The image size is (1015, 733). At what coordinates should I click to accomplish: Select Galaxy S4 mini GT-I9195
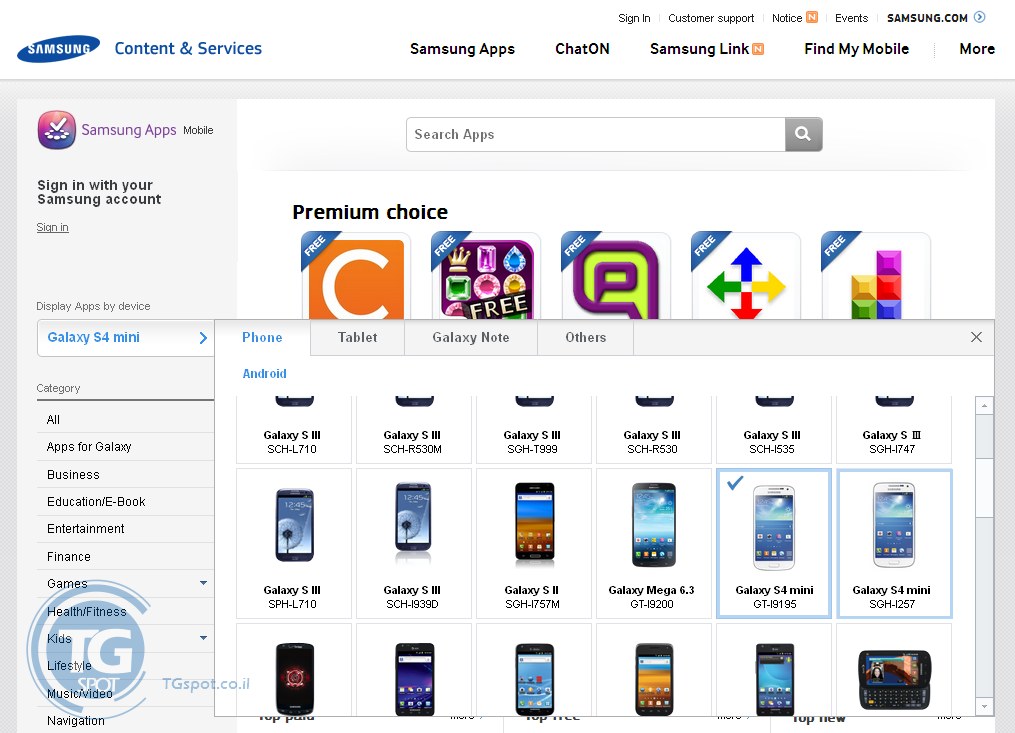click(774, 543)
